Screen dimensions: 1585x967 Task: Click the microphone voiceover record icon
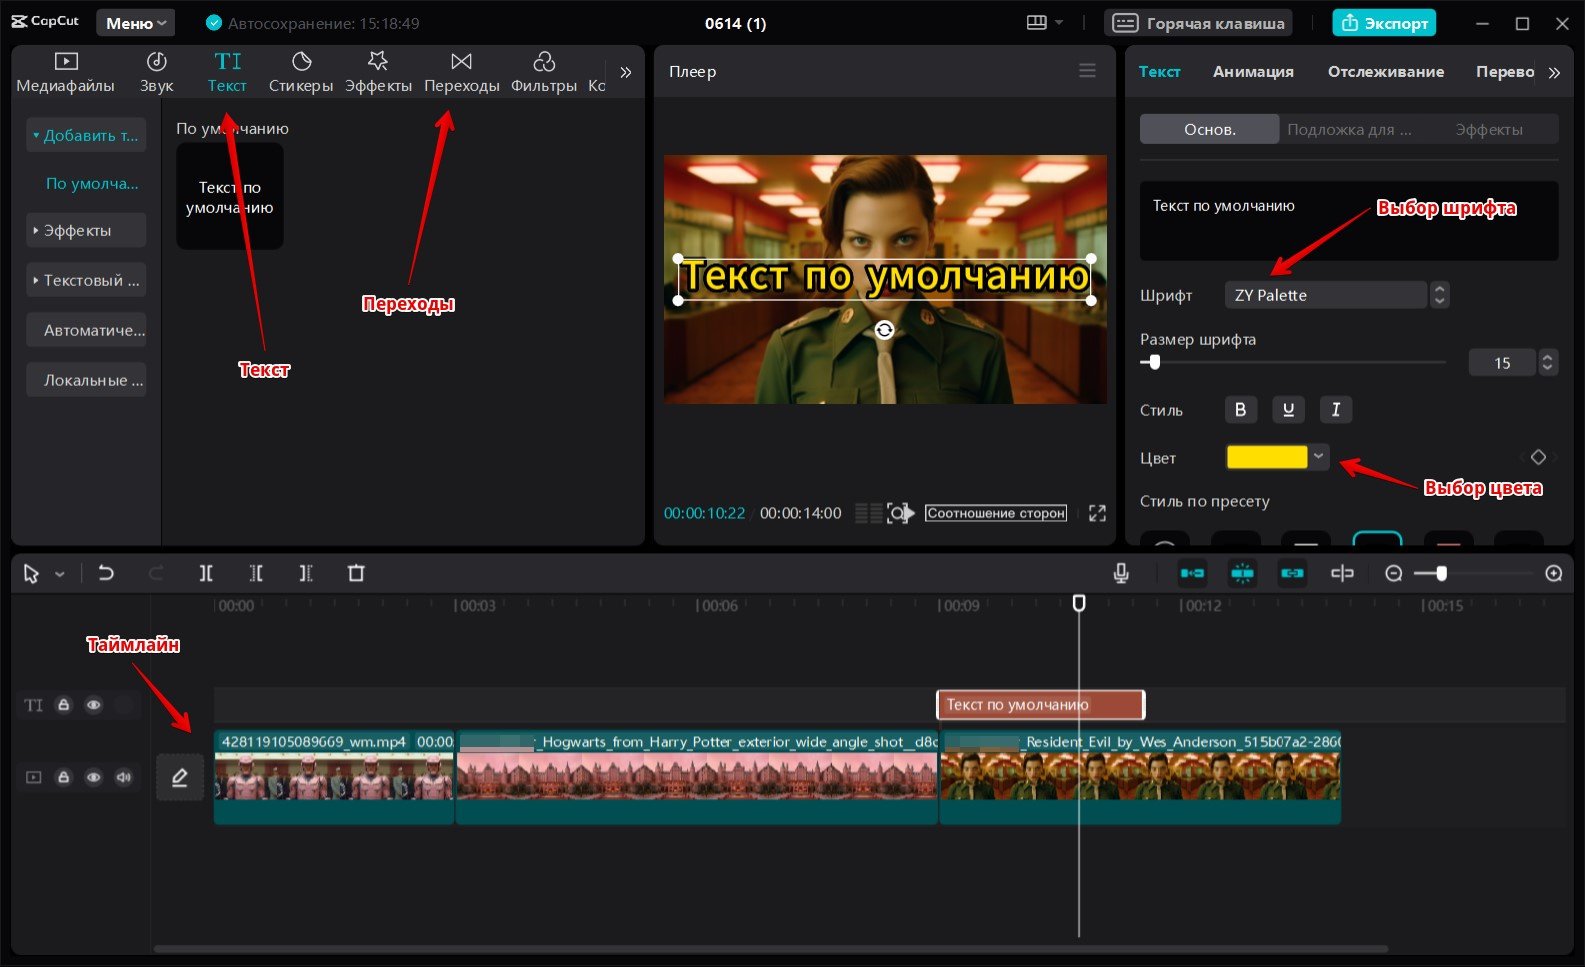point(1121,573)
